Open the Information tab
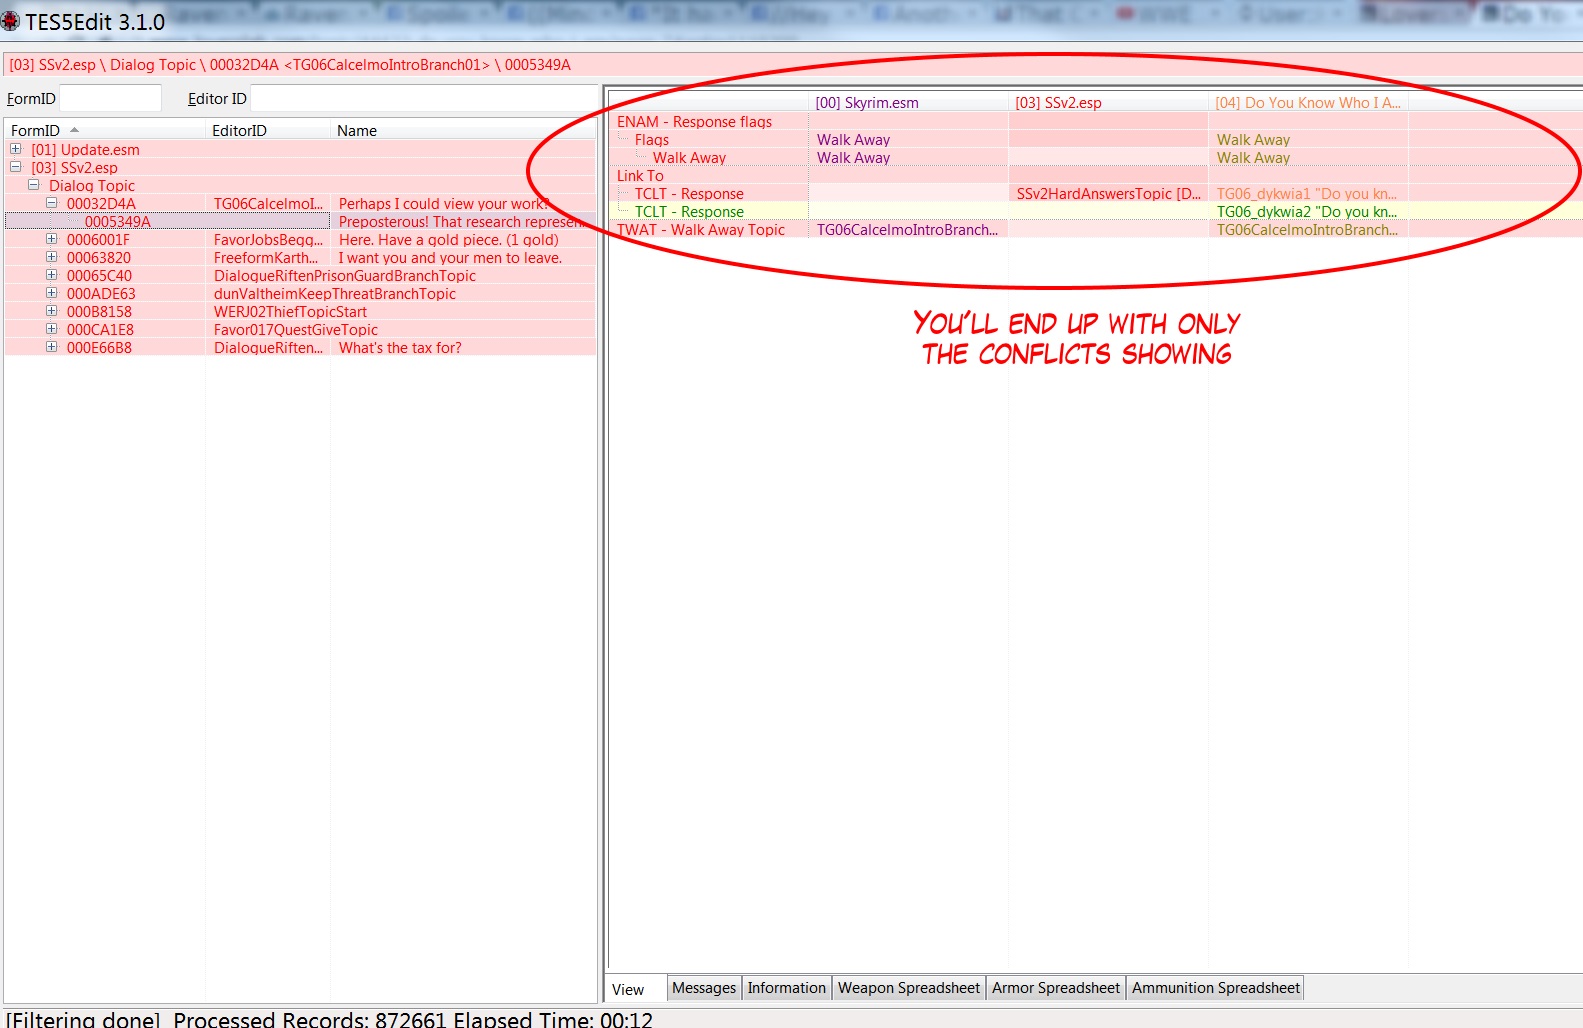 [786, 988]
